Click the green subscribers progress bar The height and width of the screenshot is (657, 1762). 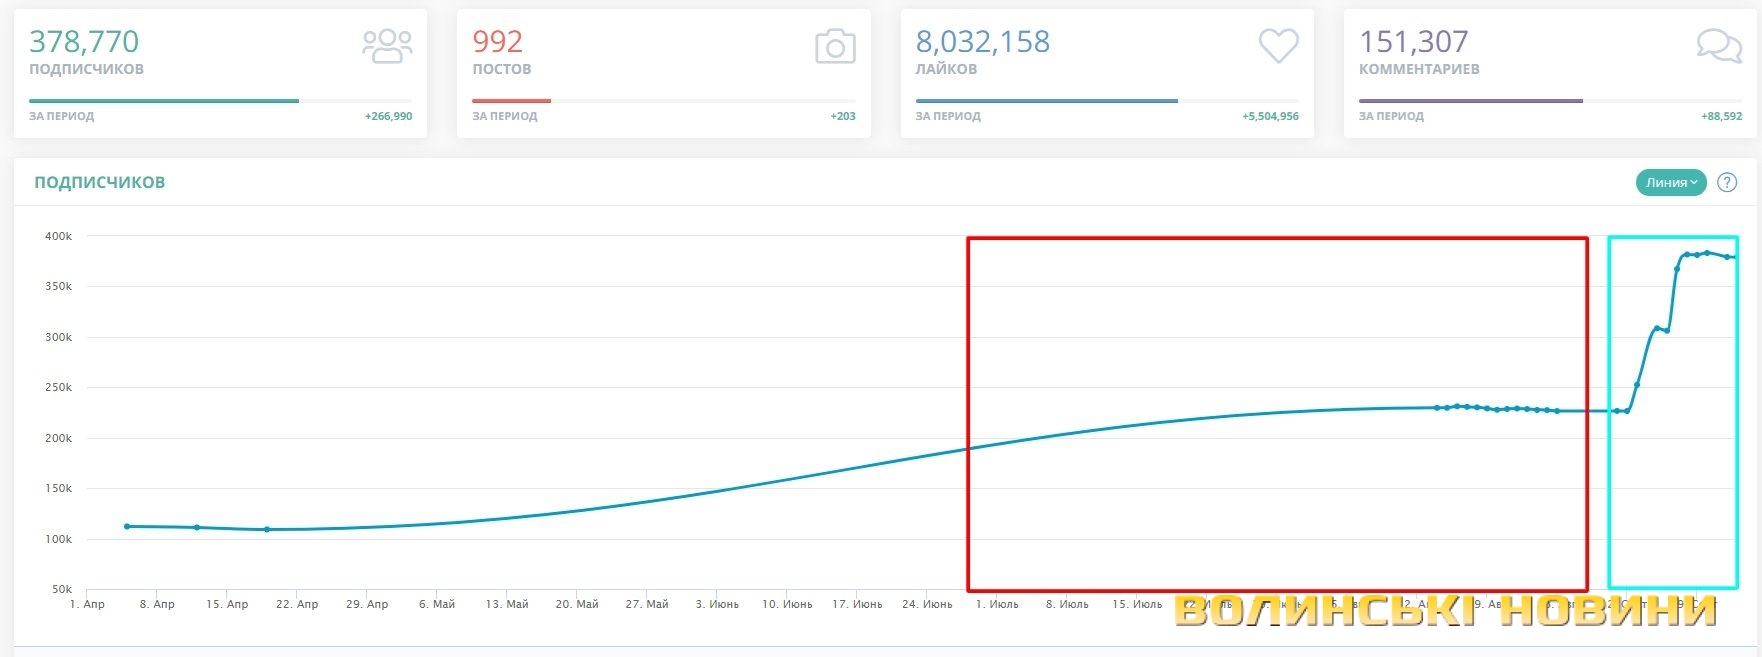[x=164, y=101]
